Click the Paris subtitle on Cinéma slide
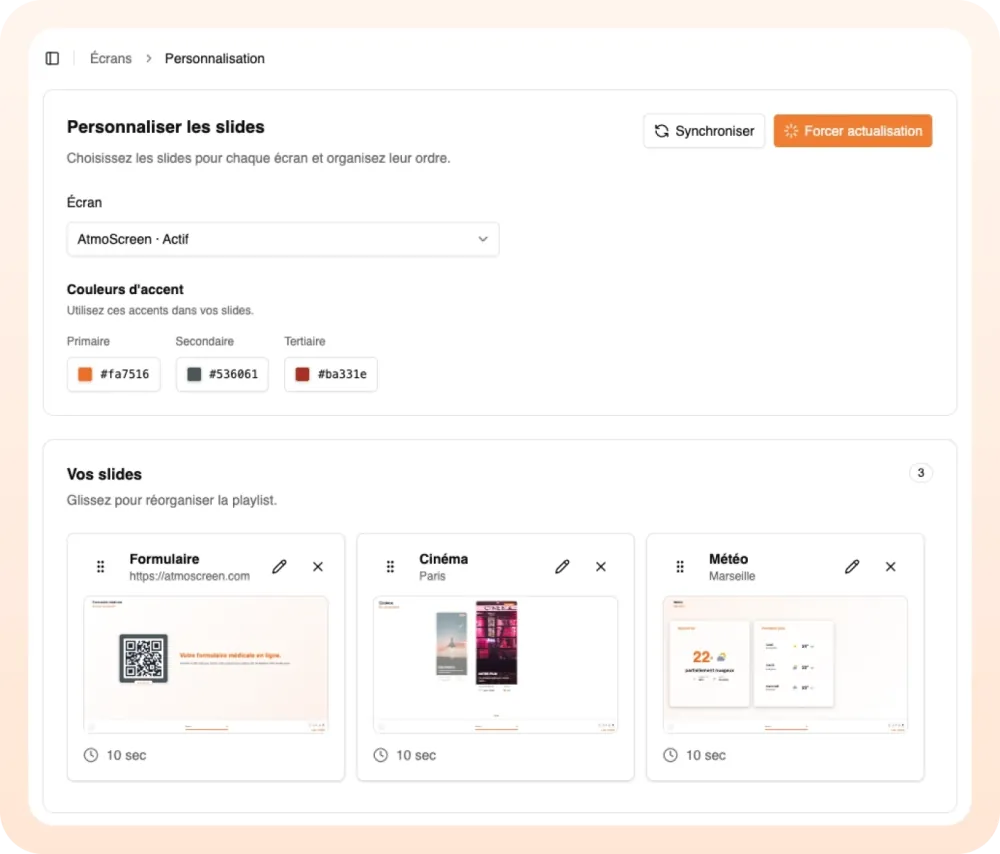This screenshot has width=1000, height=854. point(432,576)
